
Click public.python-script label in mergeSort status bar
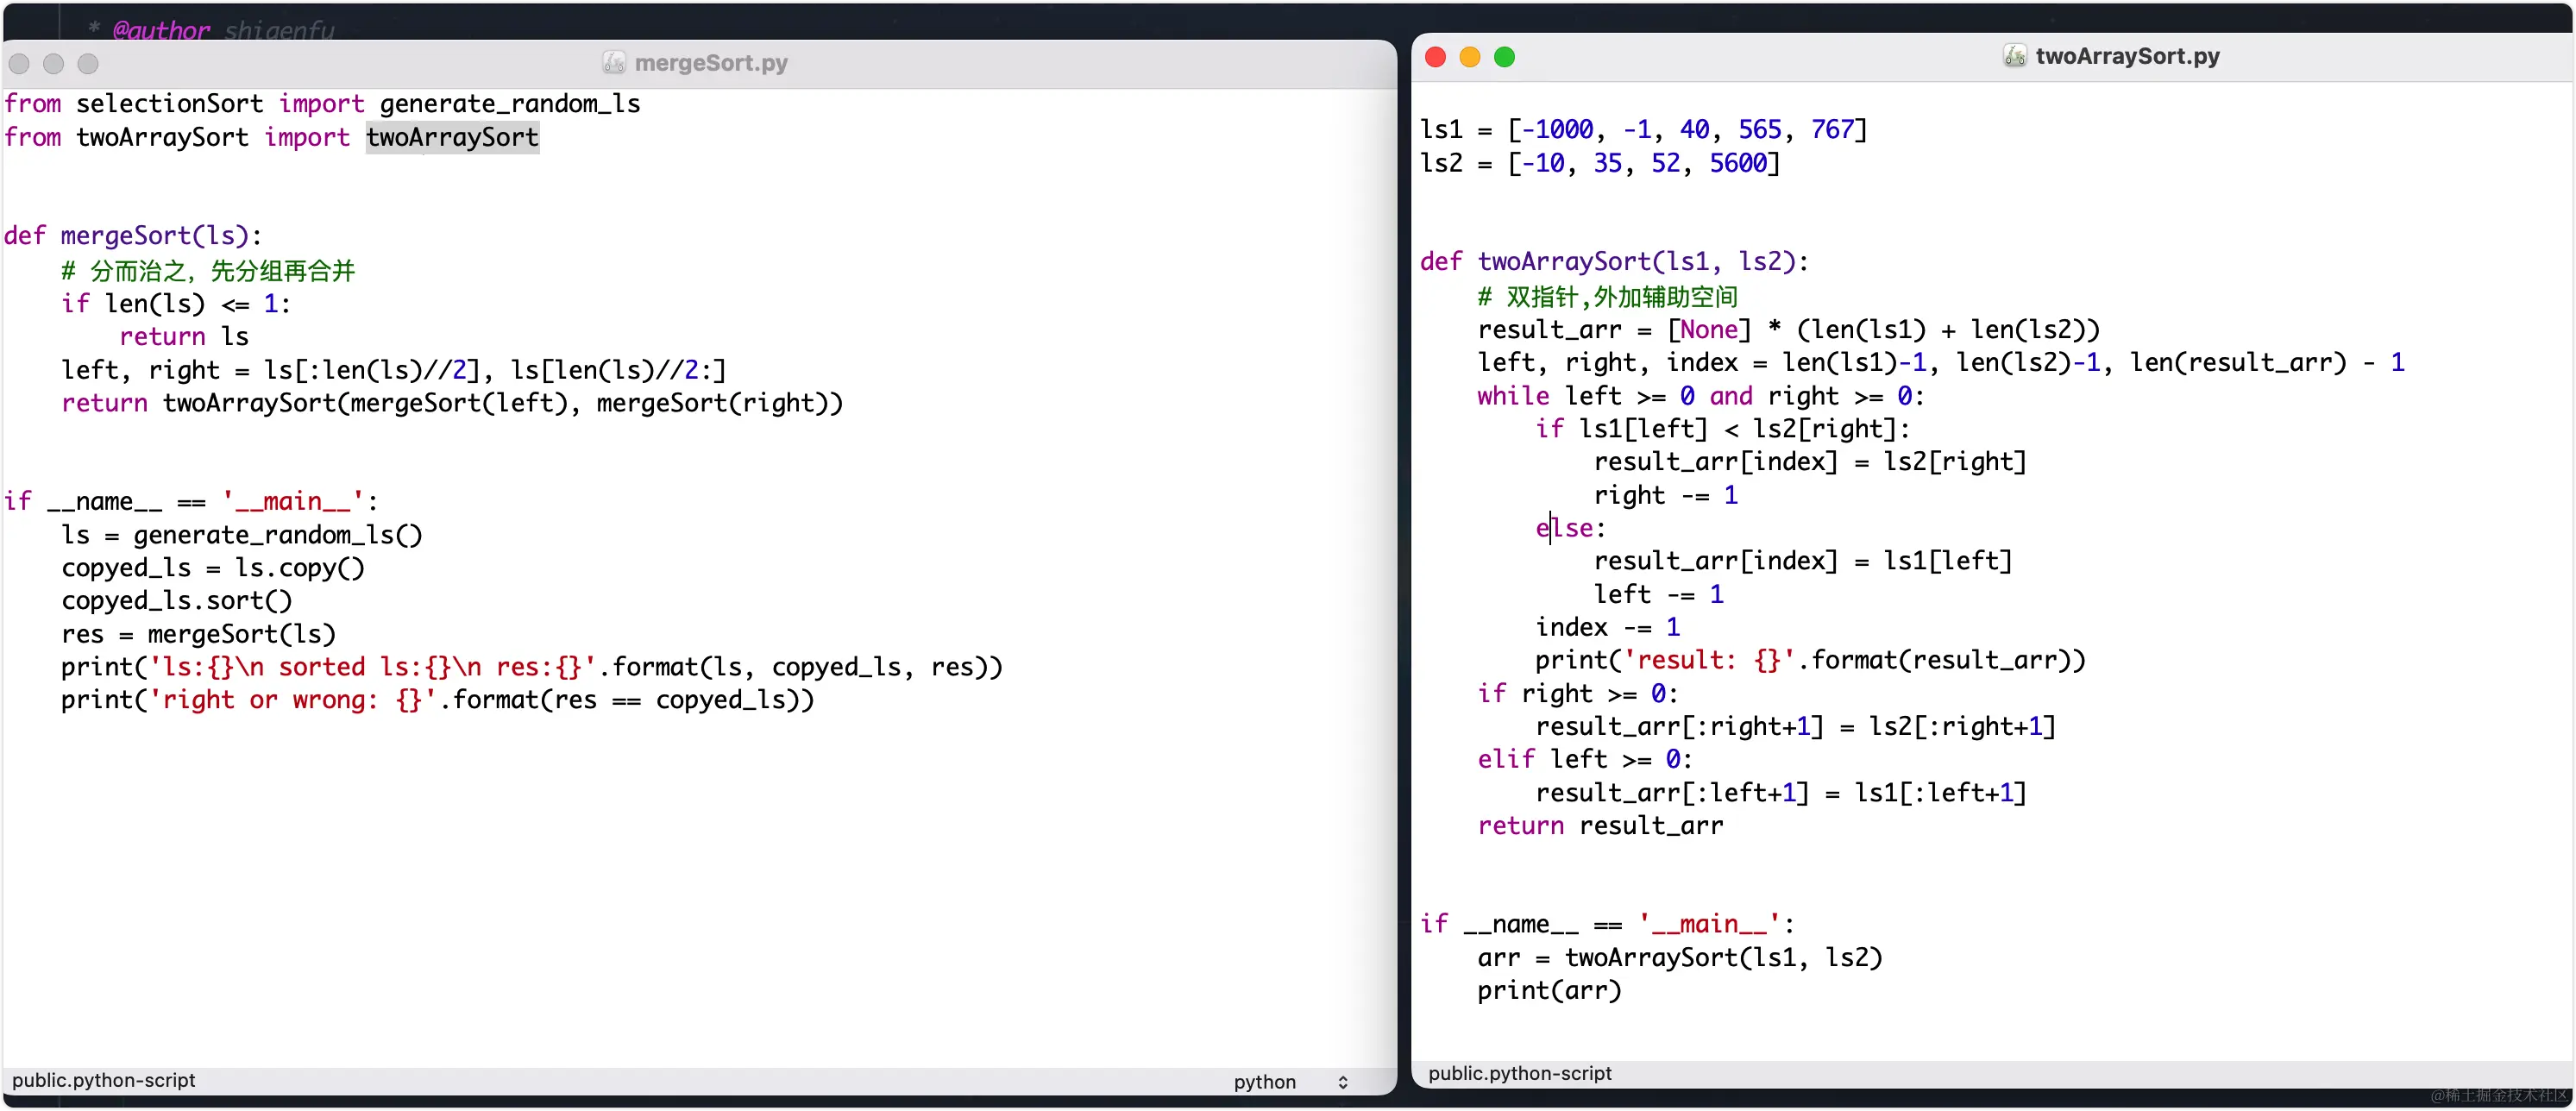pos(104,1080)
